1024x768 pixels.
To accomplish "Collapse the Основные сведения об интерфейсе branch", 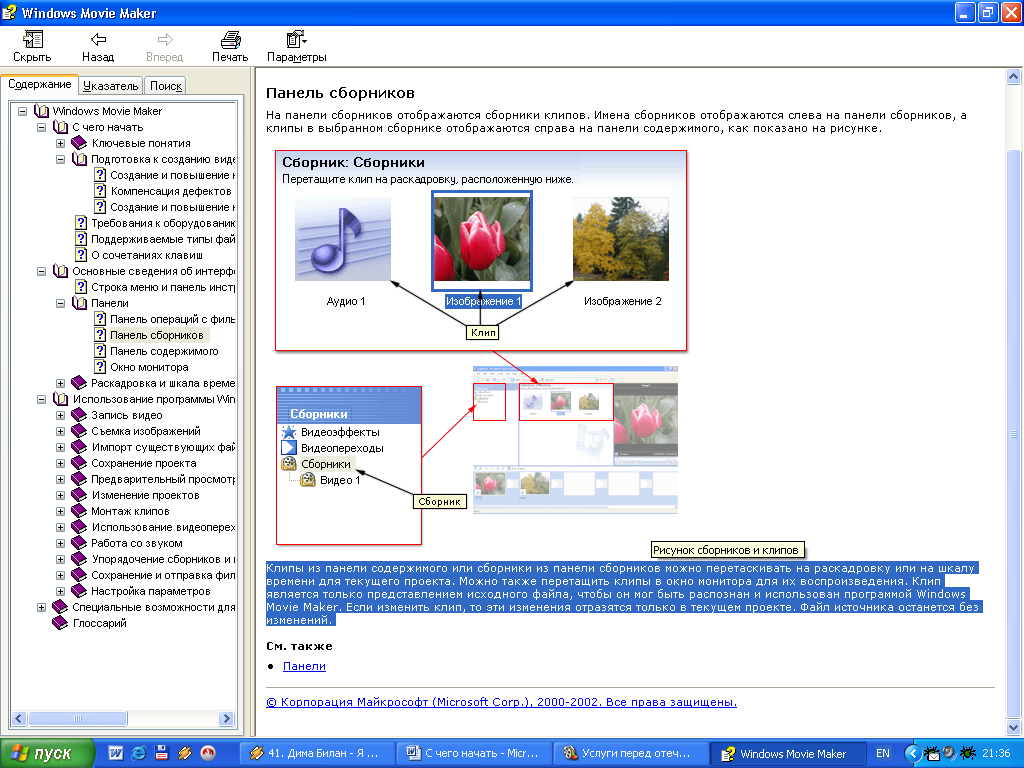I will pos(41,271).
